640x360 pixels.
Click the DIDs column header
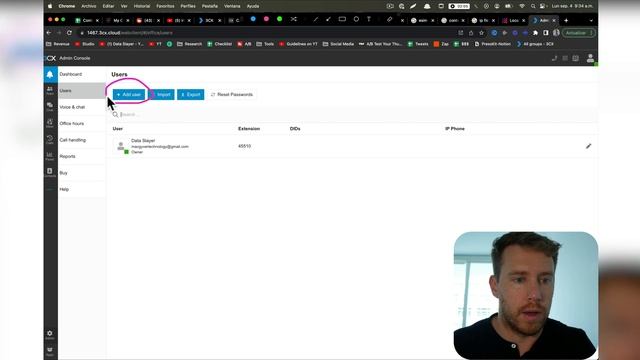pos(295,129)
